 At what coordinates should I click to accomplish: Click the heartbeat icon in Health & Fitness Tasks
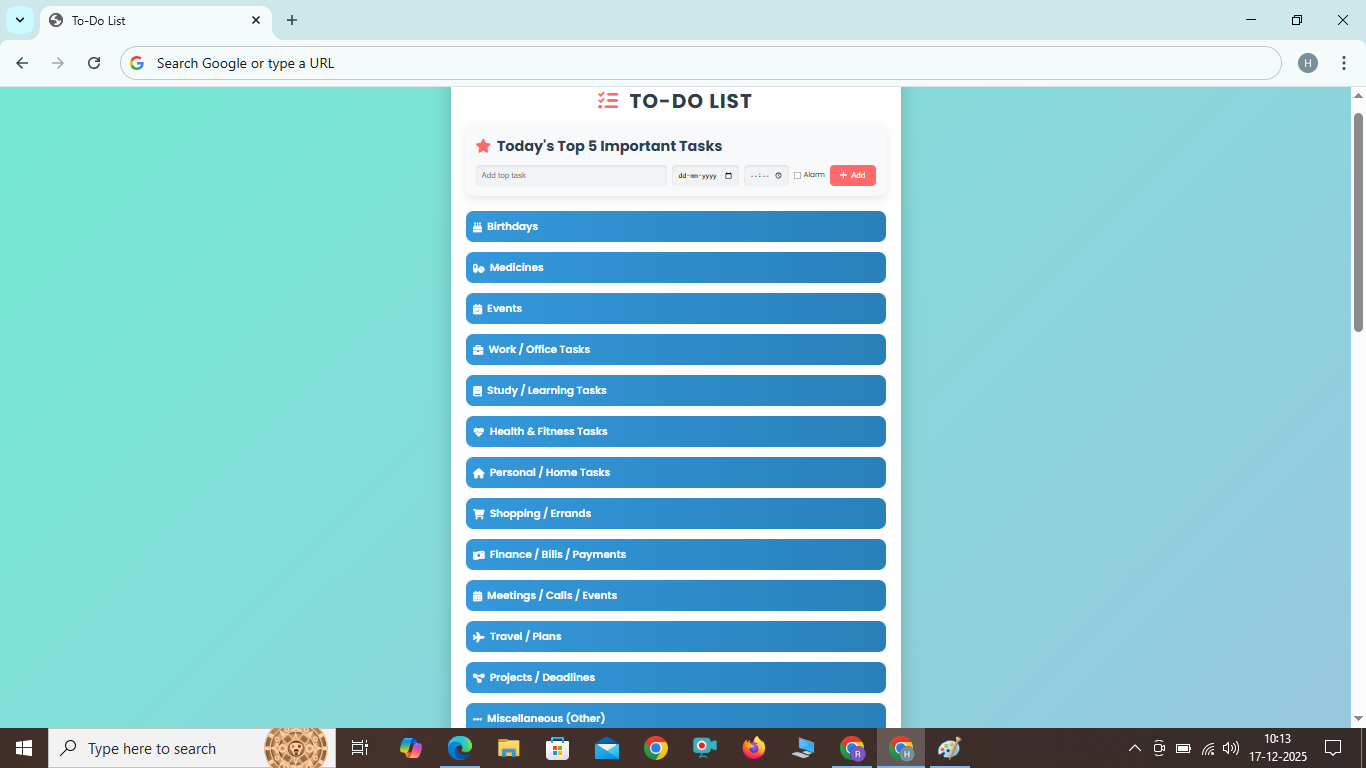coord(479,432)
